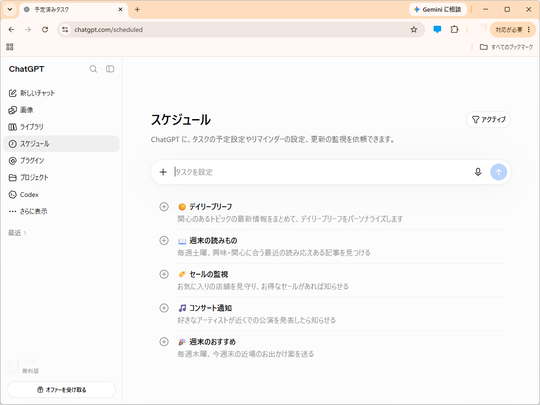This screenshot has width=540, height=405.
Task: Add the デイリーブリーフ suggestion with its plus icon
Action: point(164,207)
